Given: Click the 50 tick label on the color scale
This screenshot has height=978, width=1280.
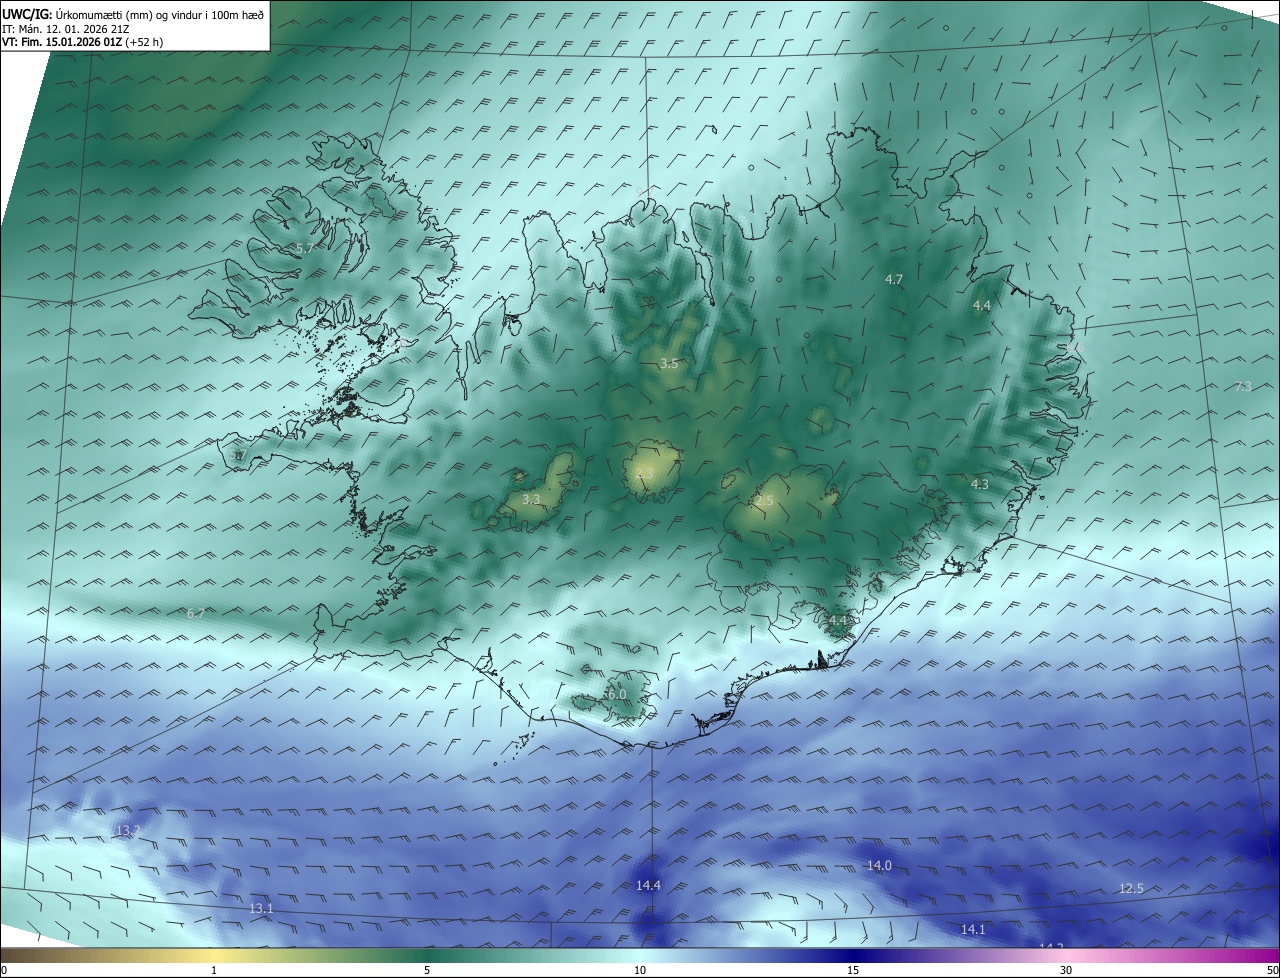Looking at the screenshot, I should pos(1272,970).
